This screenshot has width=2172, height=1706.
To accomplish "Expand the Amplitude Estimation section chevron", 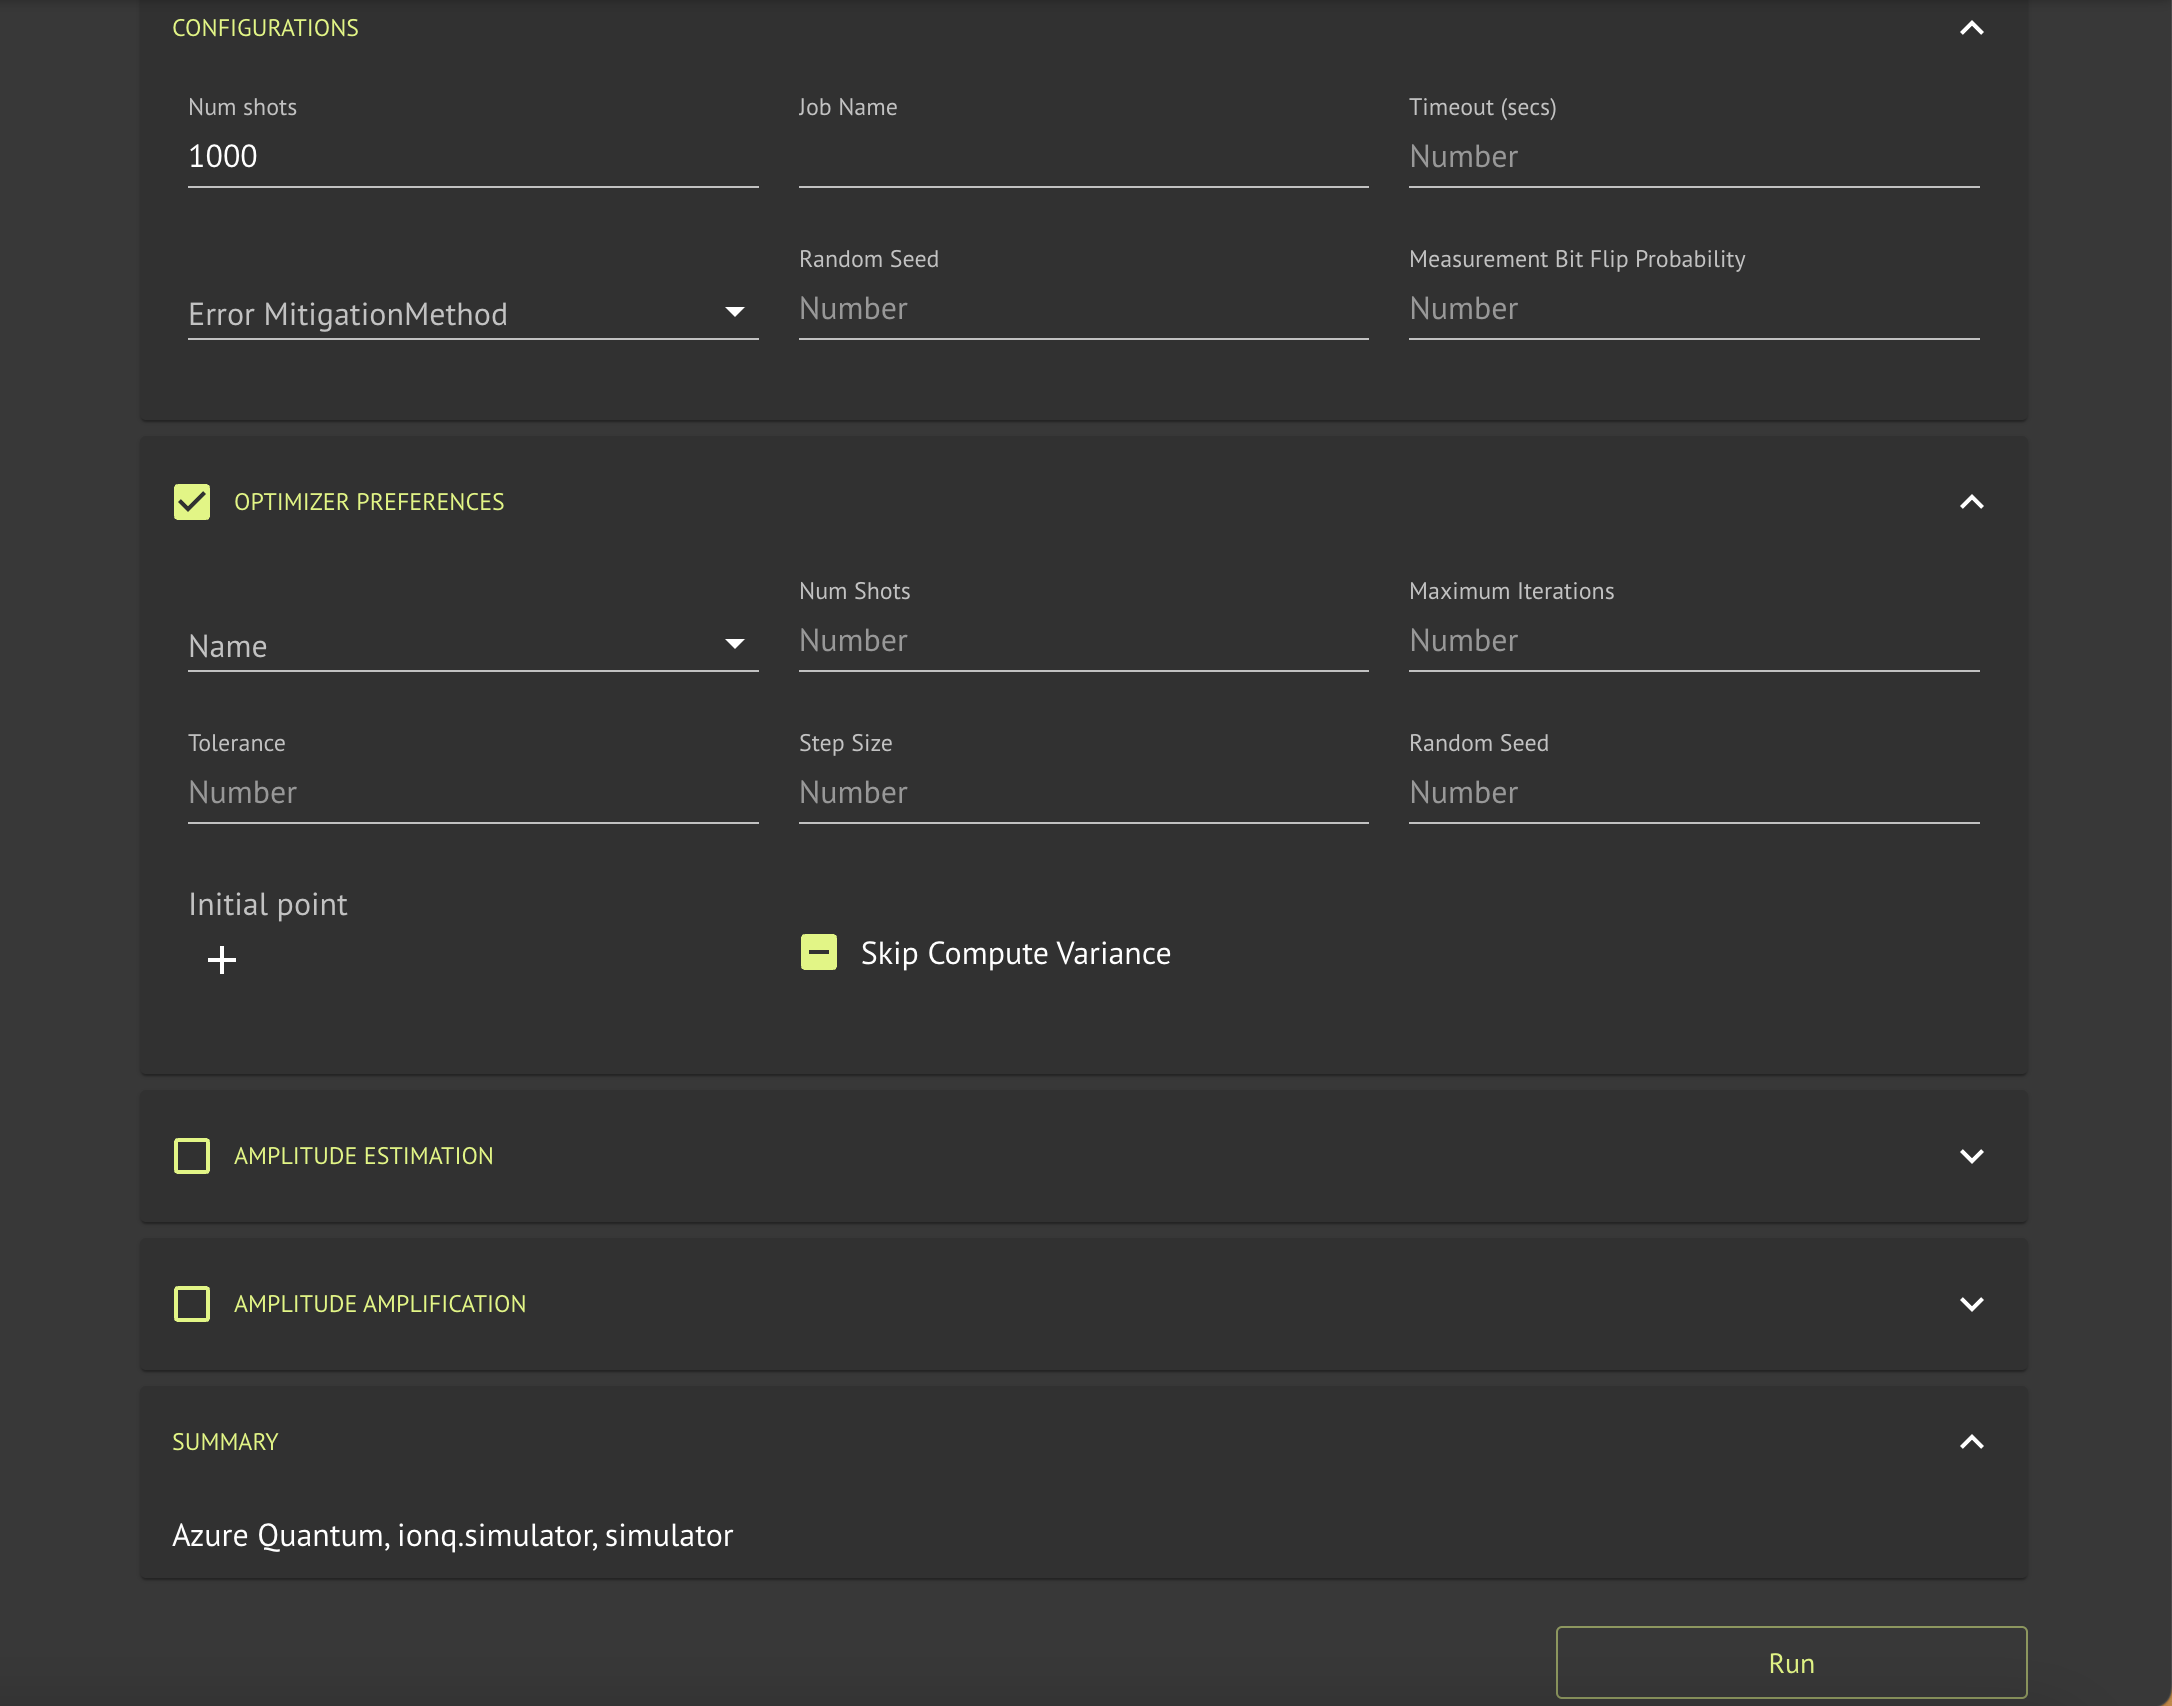I will [1971, 1156].
